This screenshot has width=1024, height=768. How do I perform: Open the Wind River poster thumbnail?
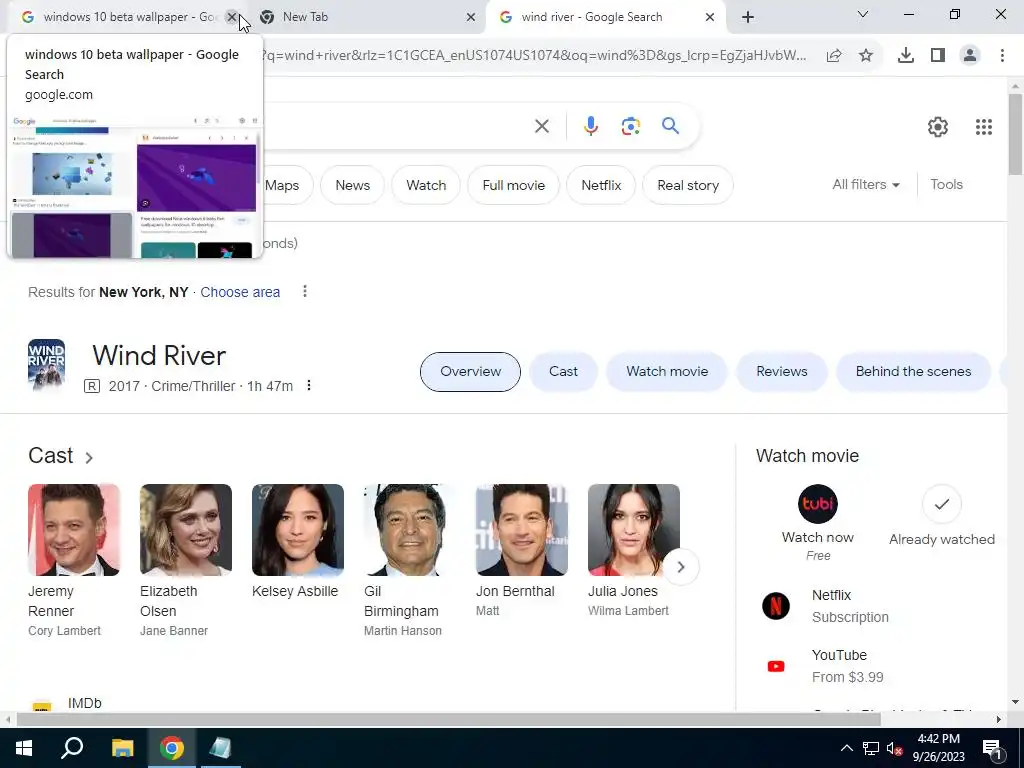click(46, 364)
